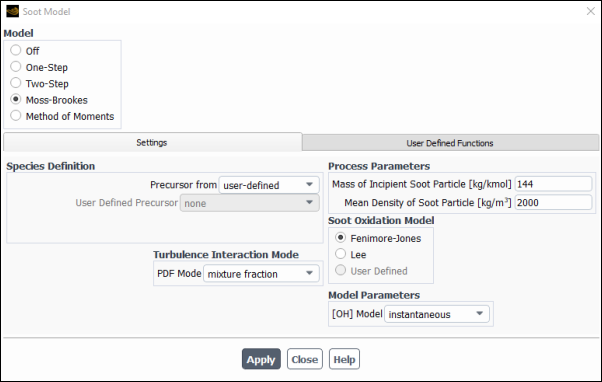Click the Species Definition heading
The width and height of the screenshot is (602, 382).
[51, 166]
